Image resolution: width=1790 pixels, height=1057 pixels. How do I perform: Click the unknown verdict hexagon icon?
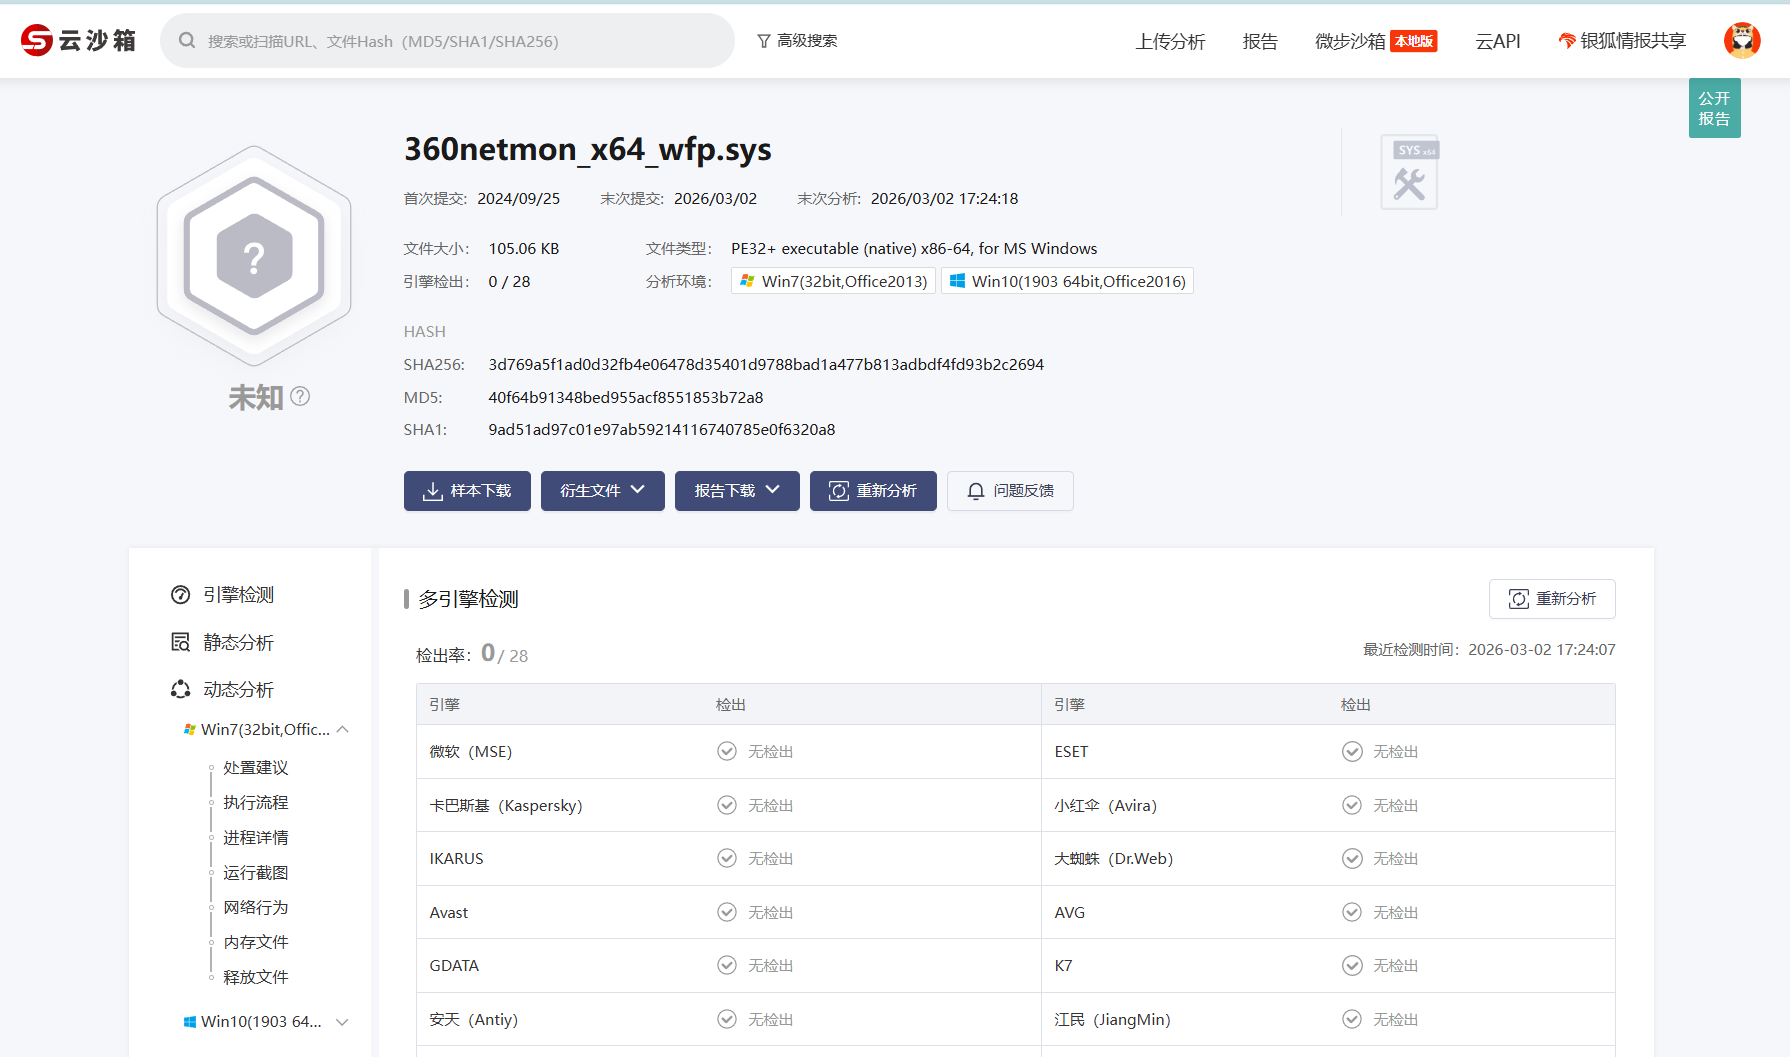point(254,257)
